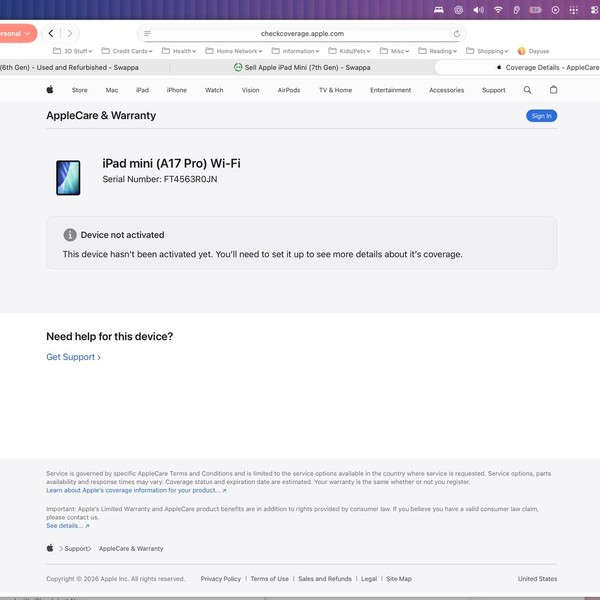Expand the Reading bookmarks folder
This screenshot has width=600, height=600.
pyautogui.click(x=437, y=51)
